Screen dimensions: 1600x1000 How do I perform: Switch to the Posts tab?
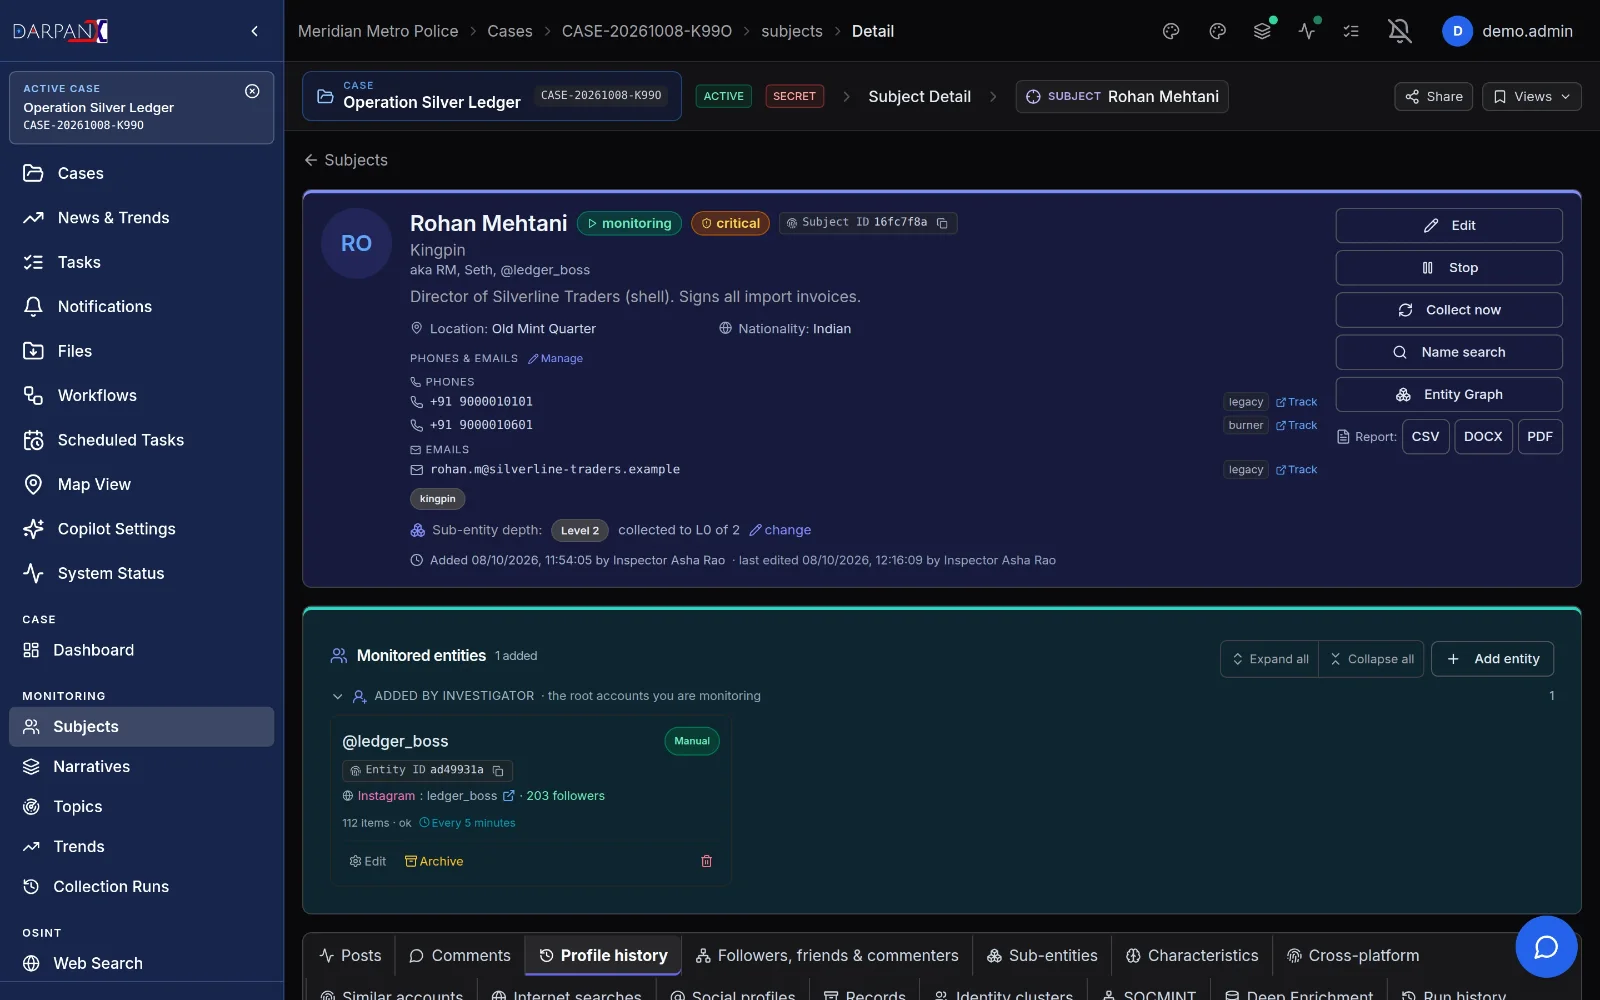350,956
